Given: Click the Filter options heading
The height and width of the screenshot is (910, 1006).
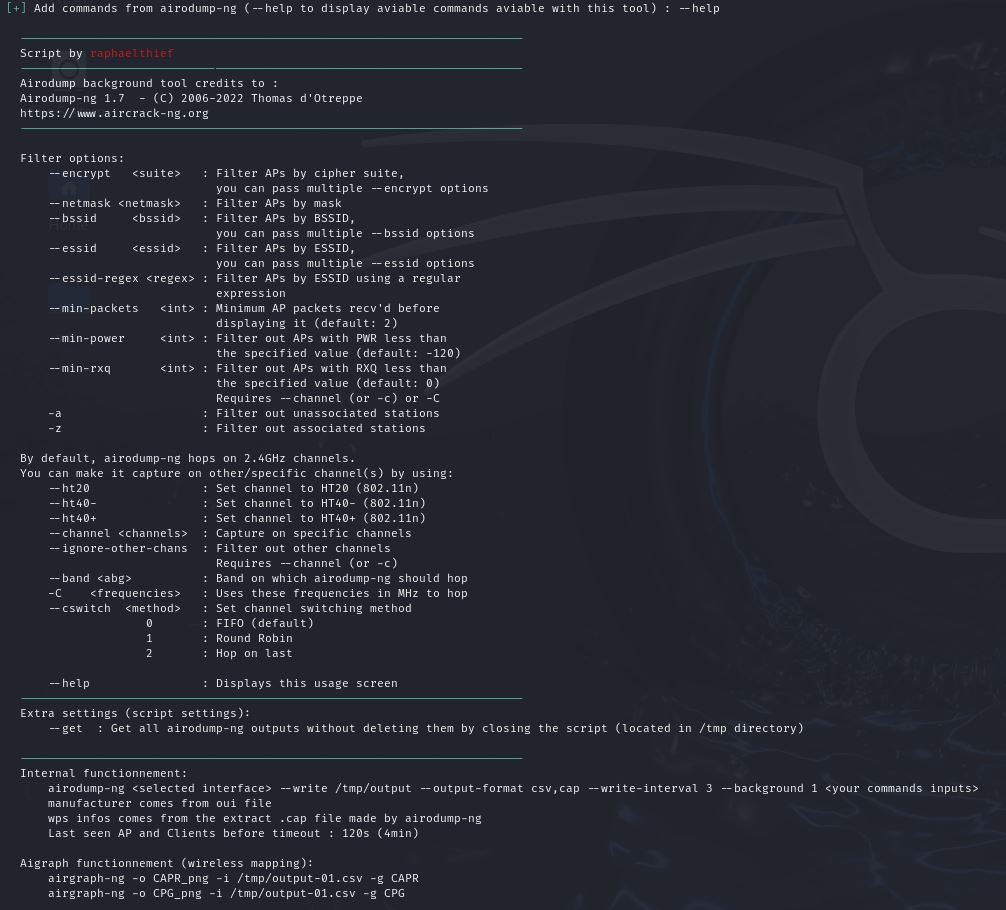Looking at the screenshot, I should coord(72,158).
